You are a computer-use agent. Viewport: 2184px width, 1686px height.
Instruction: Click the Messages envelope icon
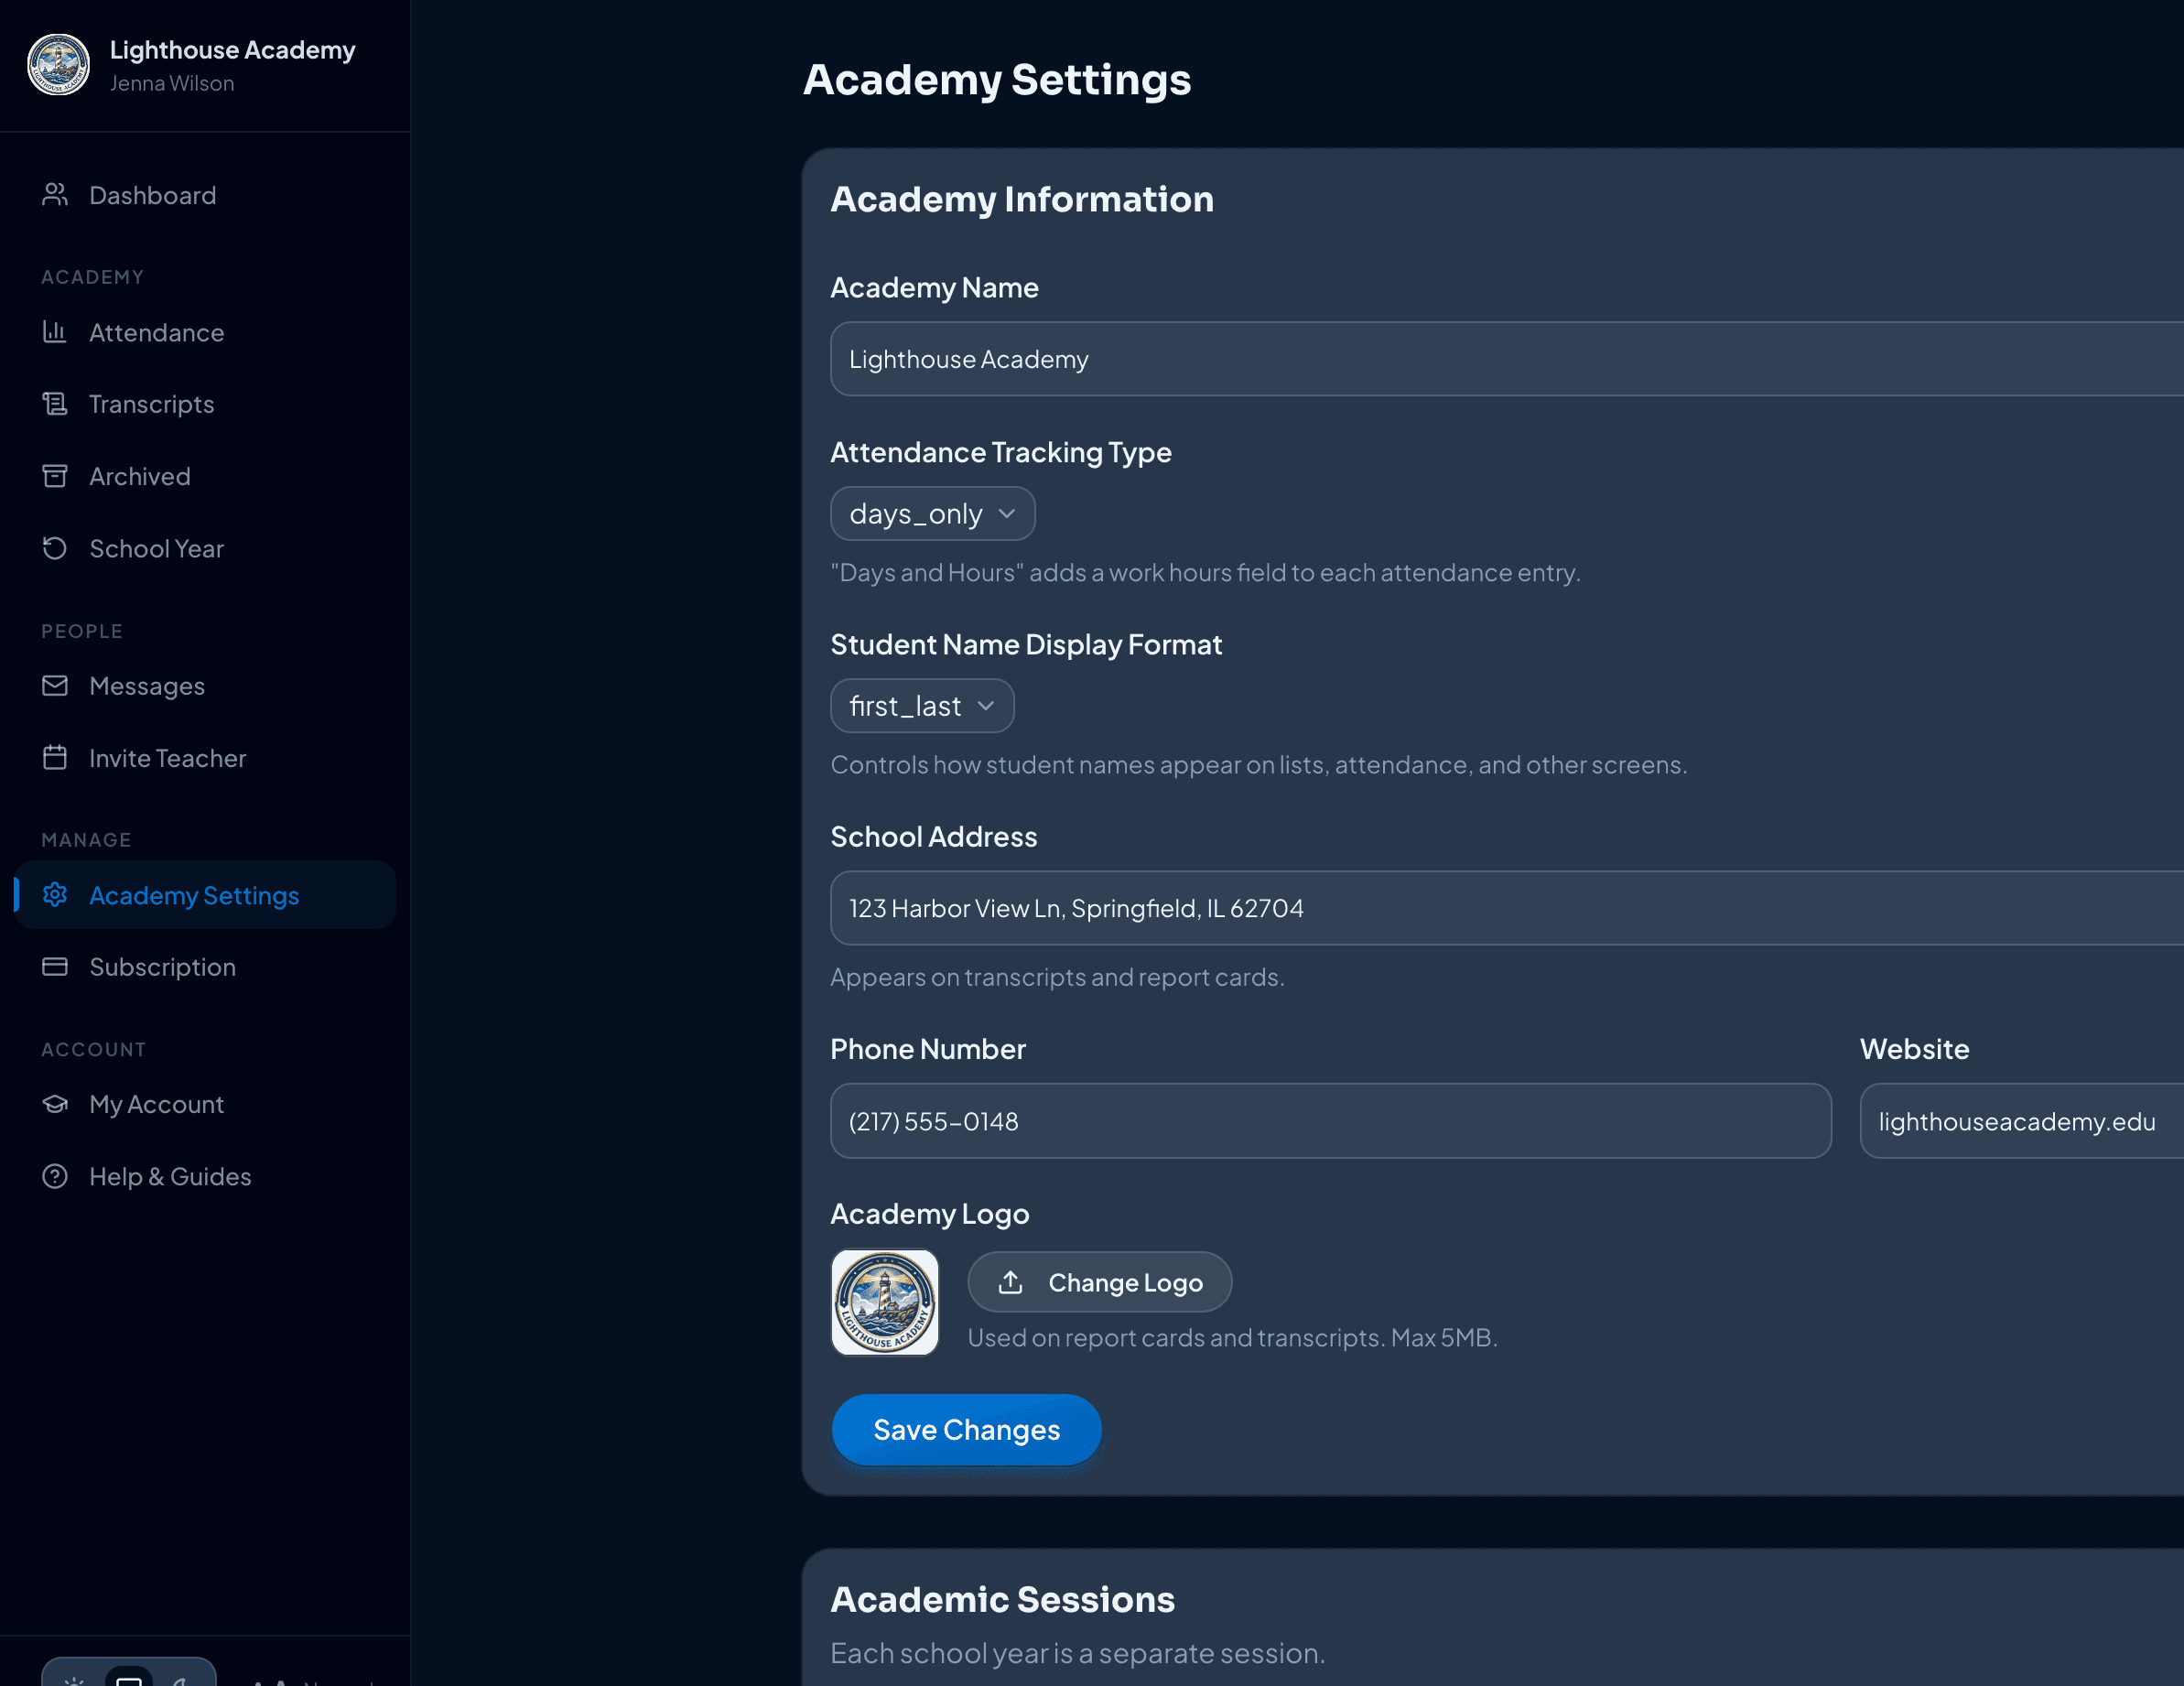[55, 686]
